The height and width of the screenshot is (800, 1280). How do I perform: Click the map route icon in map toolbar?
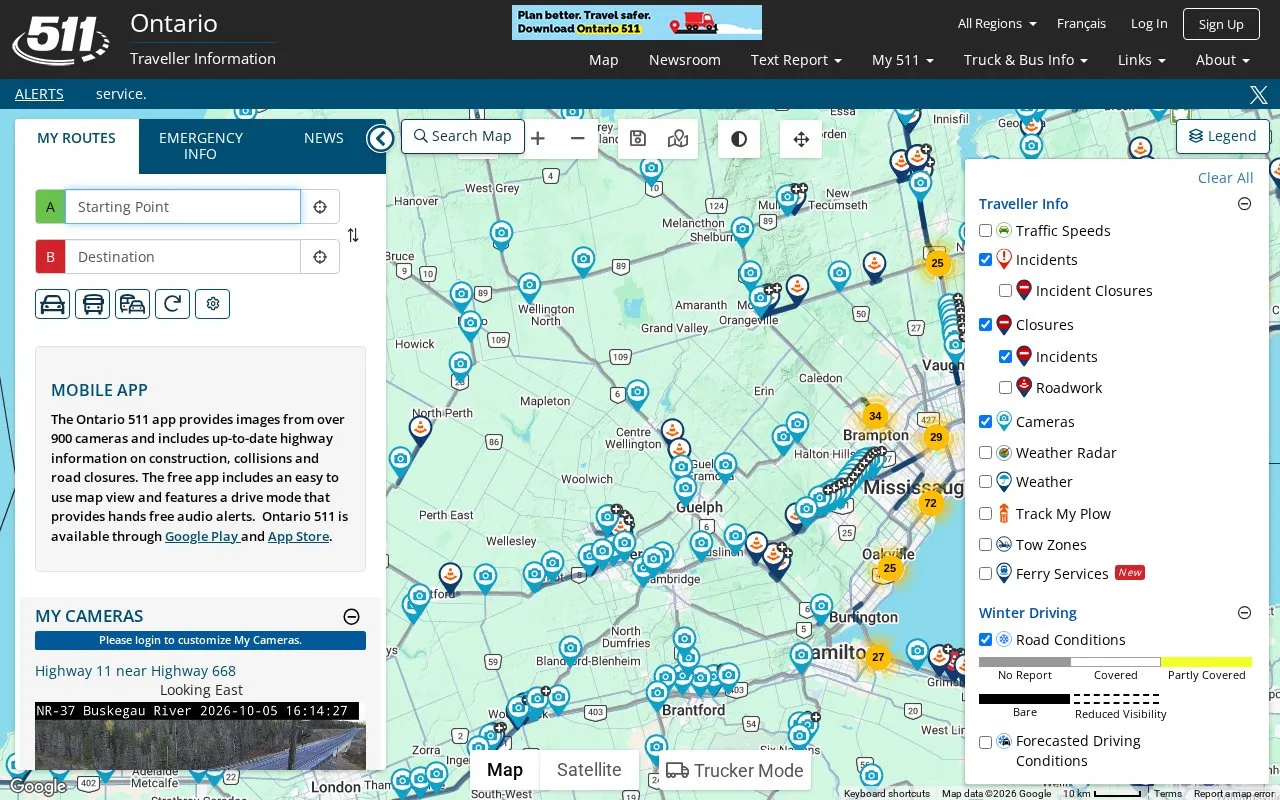pyautogui.click(x=678, y=139)
